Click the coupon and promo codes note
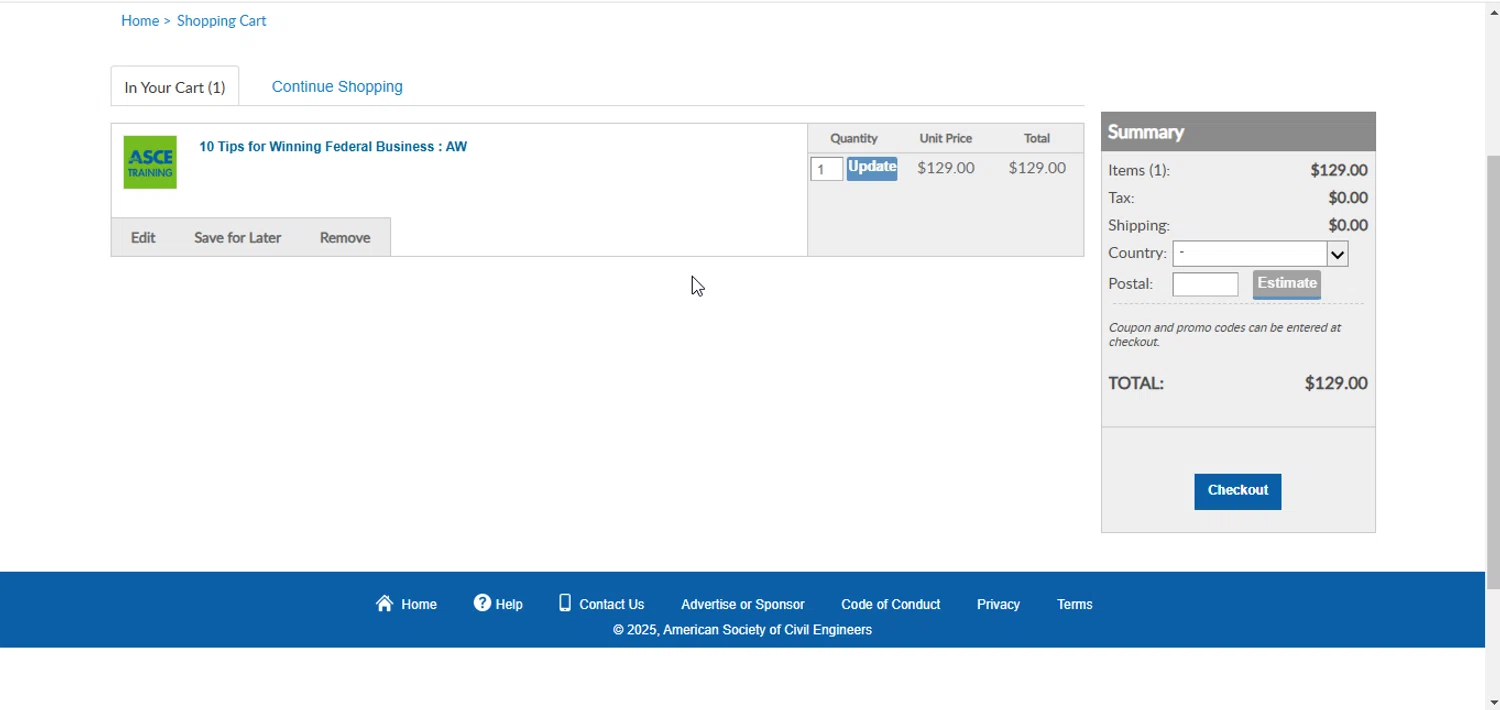The image size is (1500, 710). point(1225,335)
